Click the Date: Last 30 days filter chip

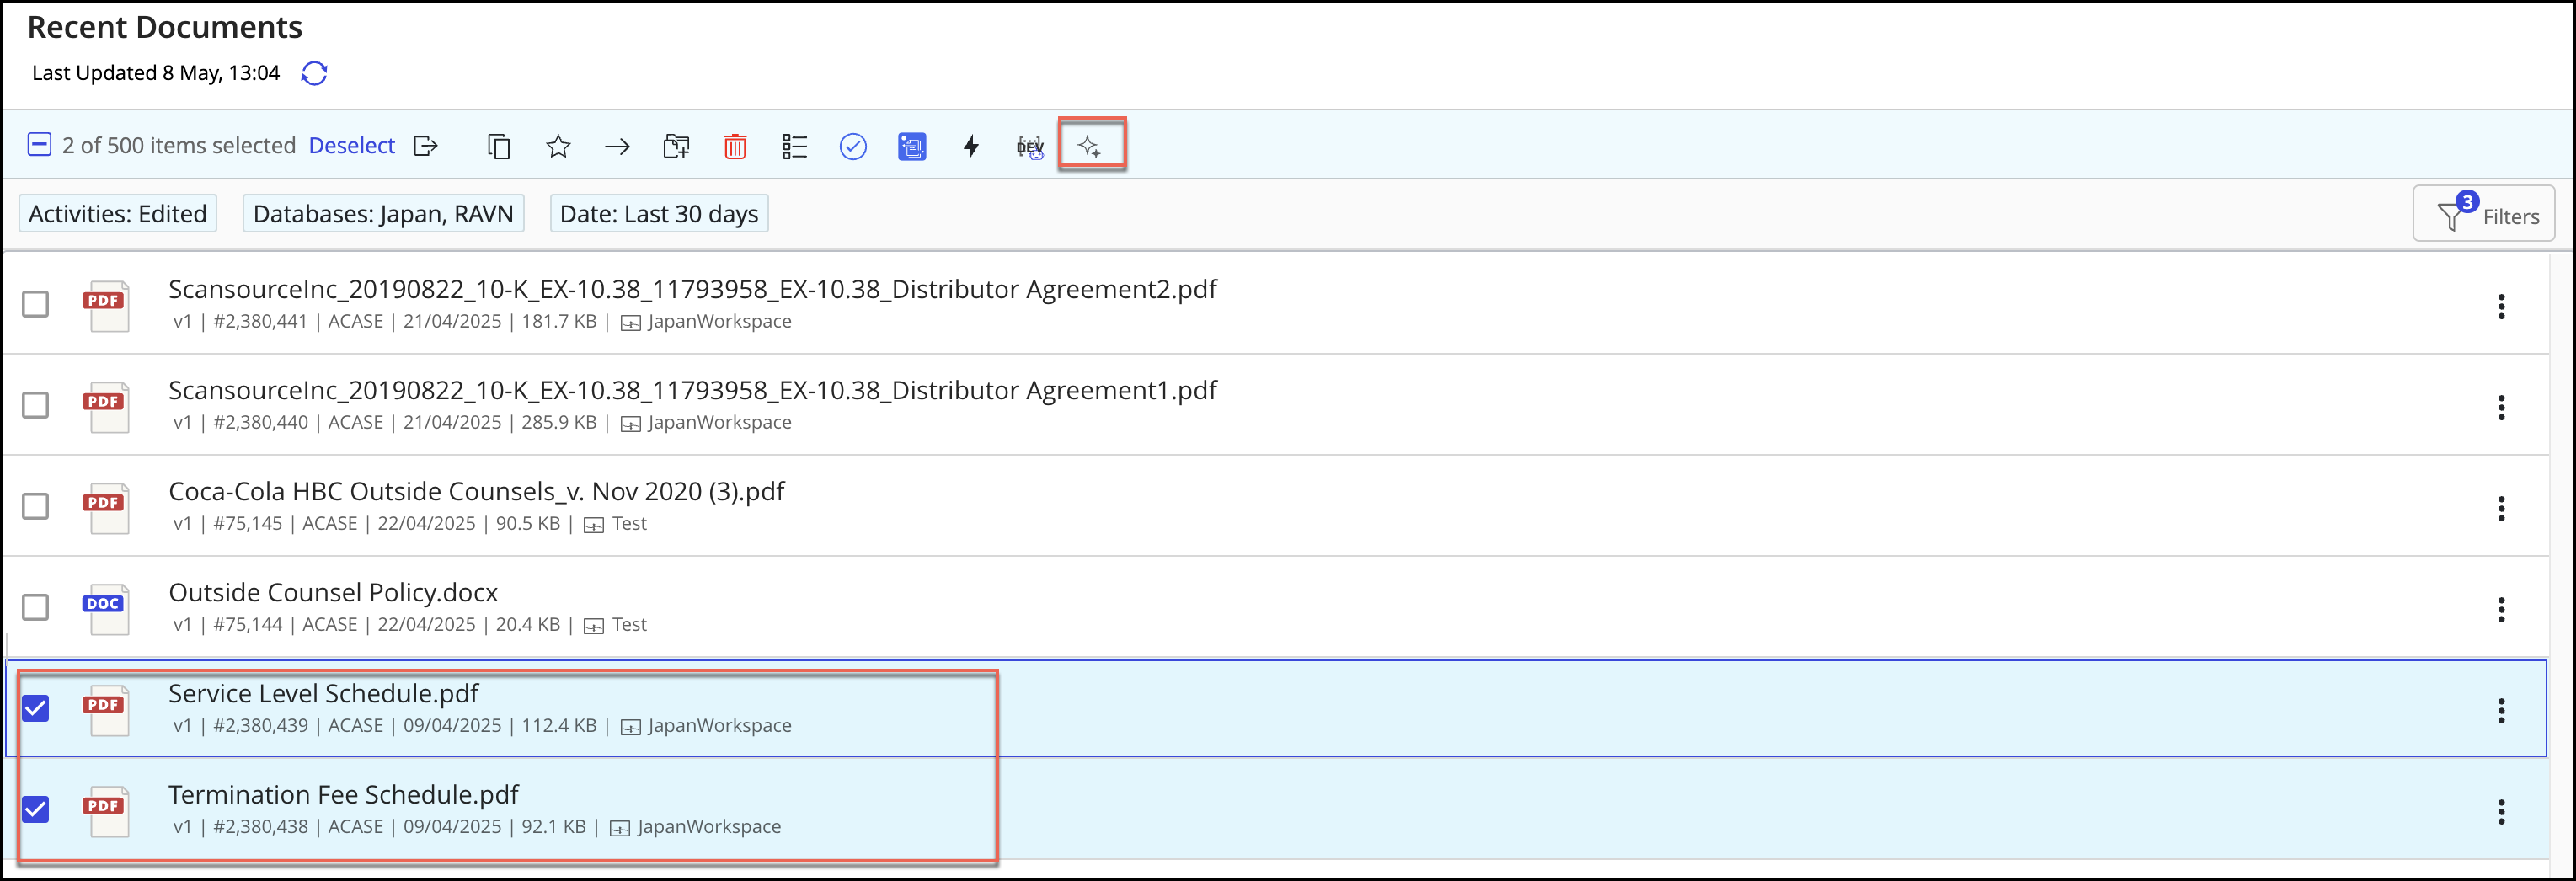(659, 214)
